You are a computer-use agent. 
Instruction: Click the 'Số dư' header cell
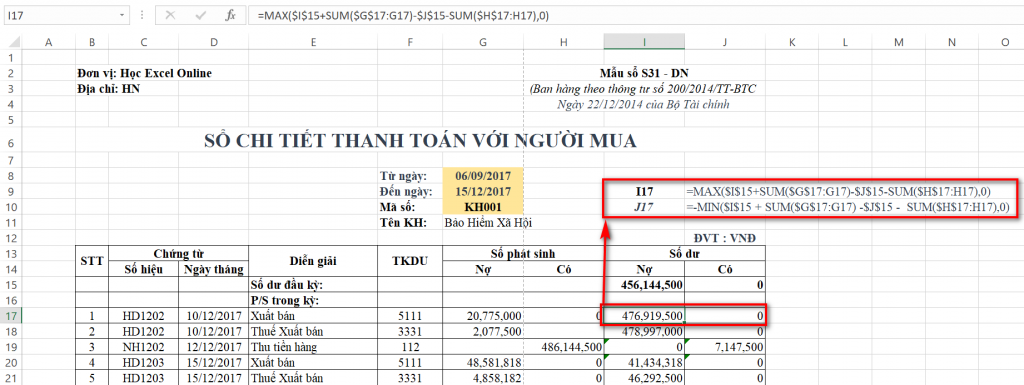(684, 253)
